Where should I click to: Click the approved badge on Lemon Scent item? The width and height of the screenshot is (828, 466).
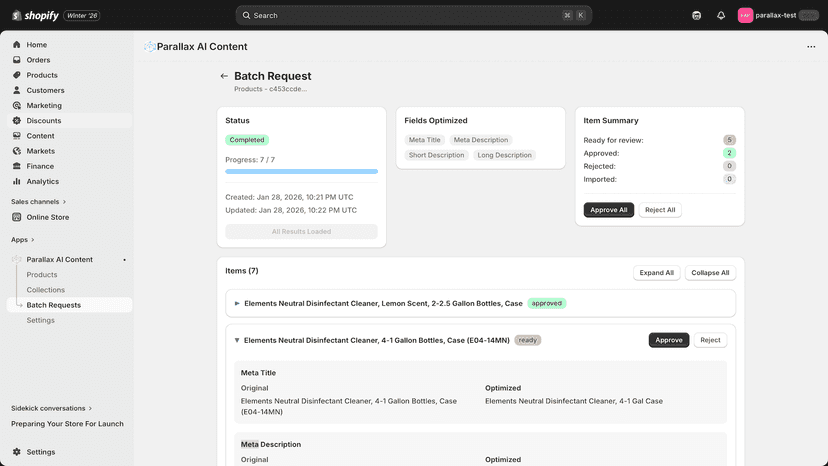pos(547,303)
